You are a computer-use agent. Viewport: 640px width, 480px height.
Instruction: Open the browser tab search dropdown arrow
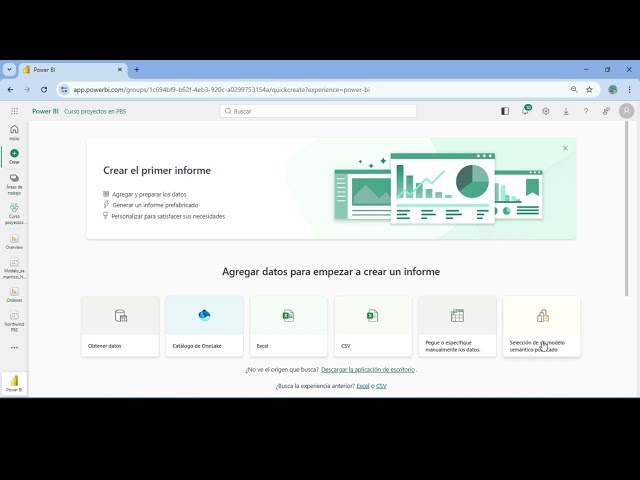9,70
